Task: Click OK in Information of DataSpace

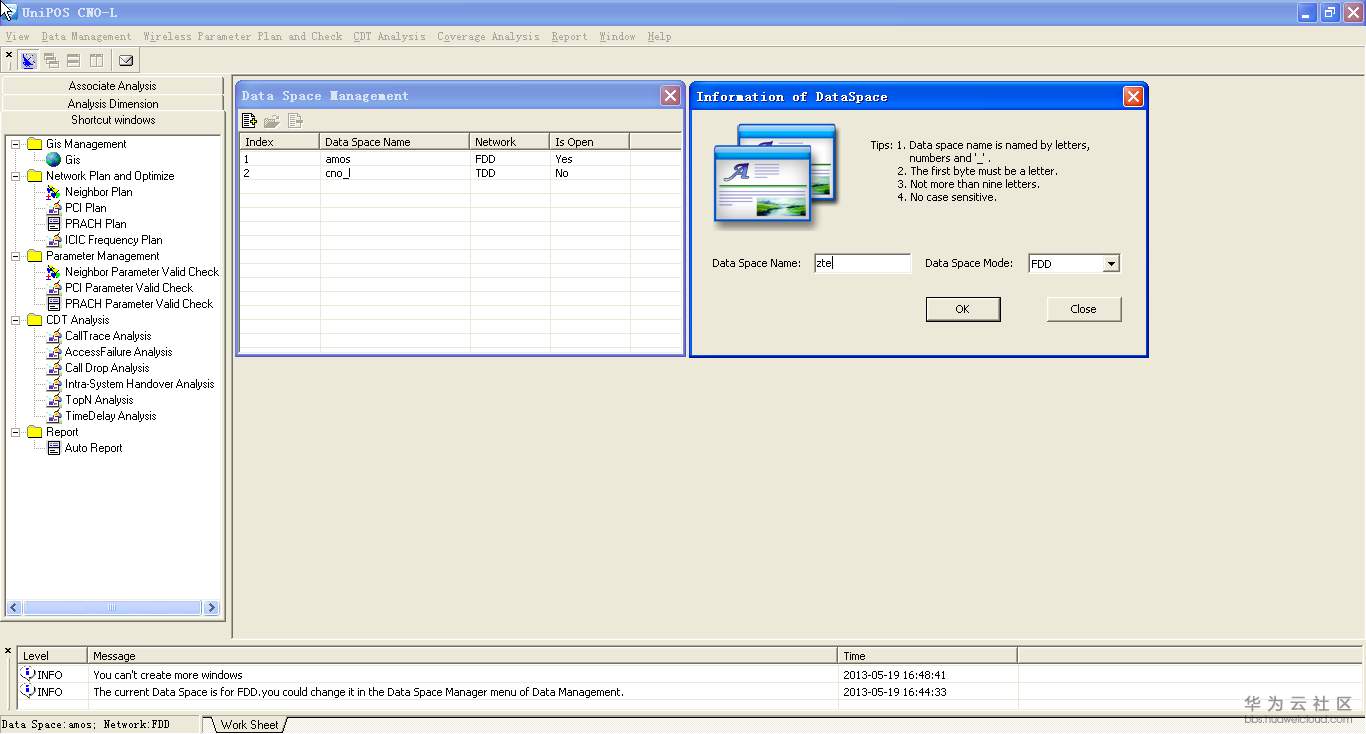Action: [963, 309]
